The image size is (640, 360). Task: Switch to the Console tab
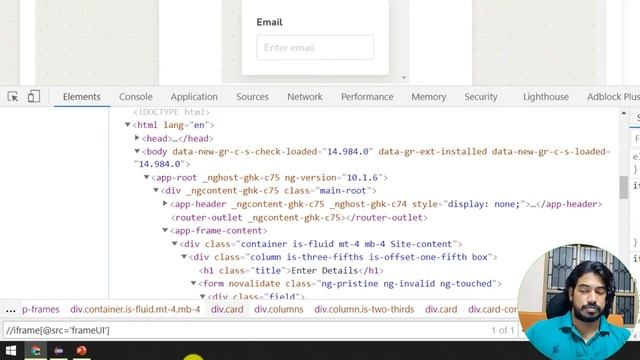tap(136, 97)
